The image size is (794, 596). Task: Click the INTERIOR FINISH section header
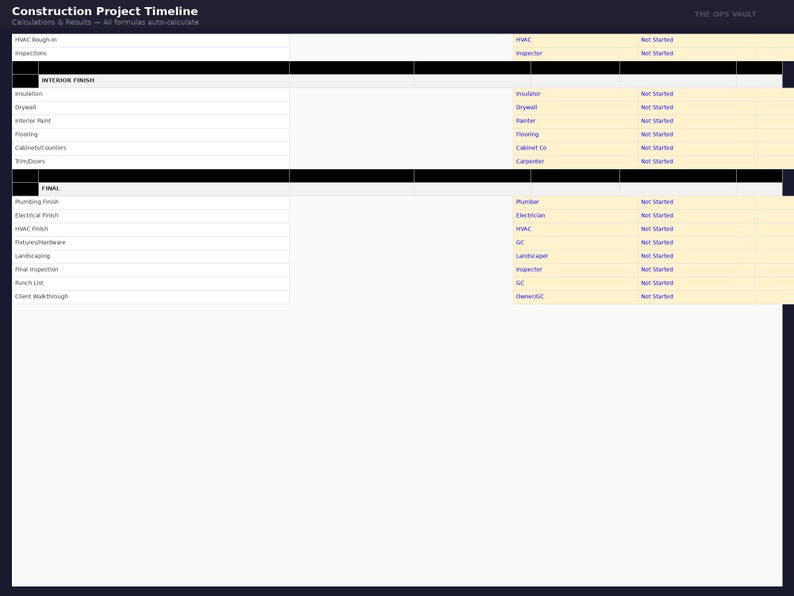pos(164,81)
